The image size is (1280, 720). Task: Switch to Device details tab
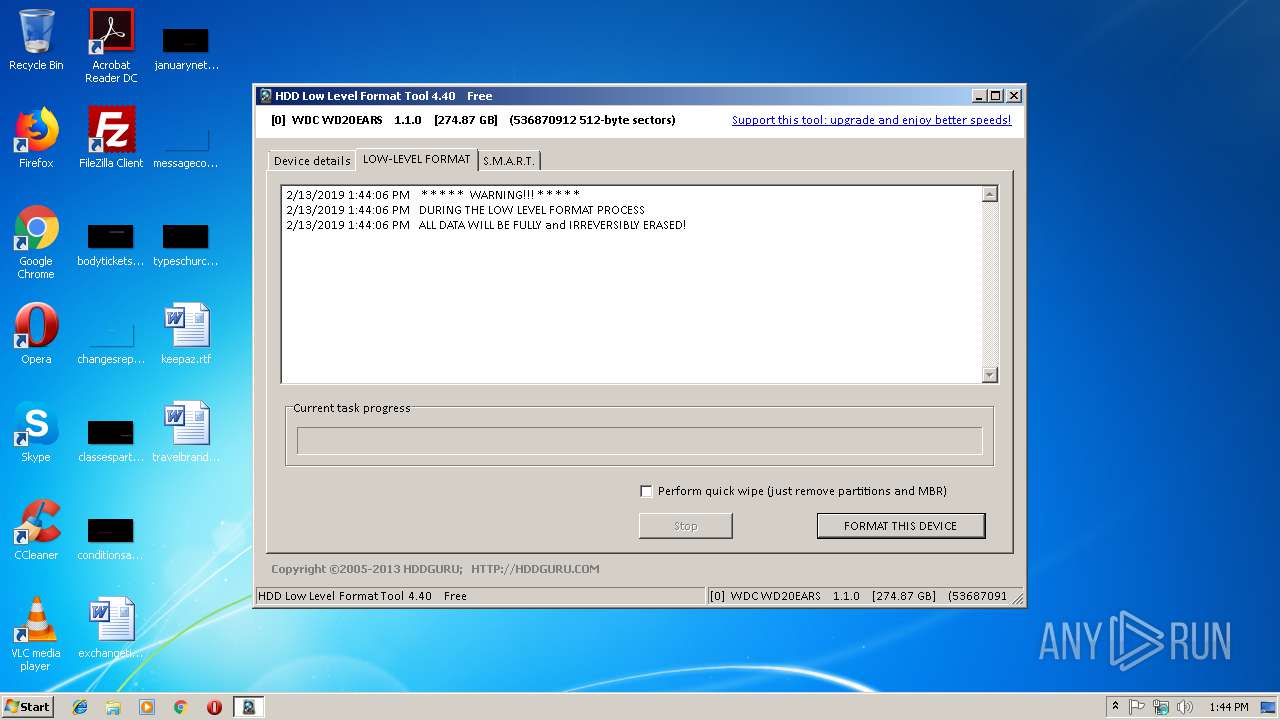[x=312, y=161]
